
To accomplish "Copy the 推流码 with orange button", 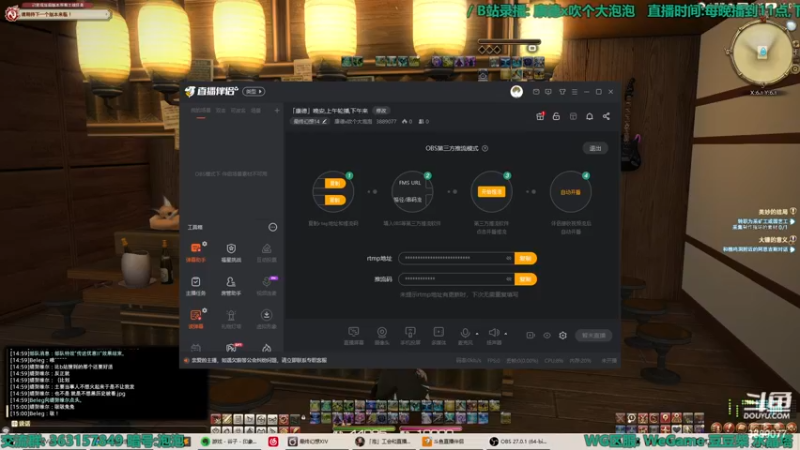I will coord(526,279).
